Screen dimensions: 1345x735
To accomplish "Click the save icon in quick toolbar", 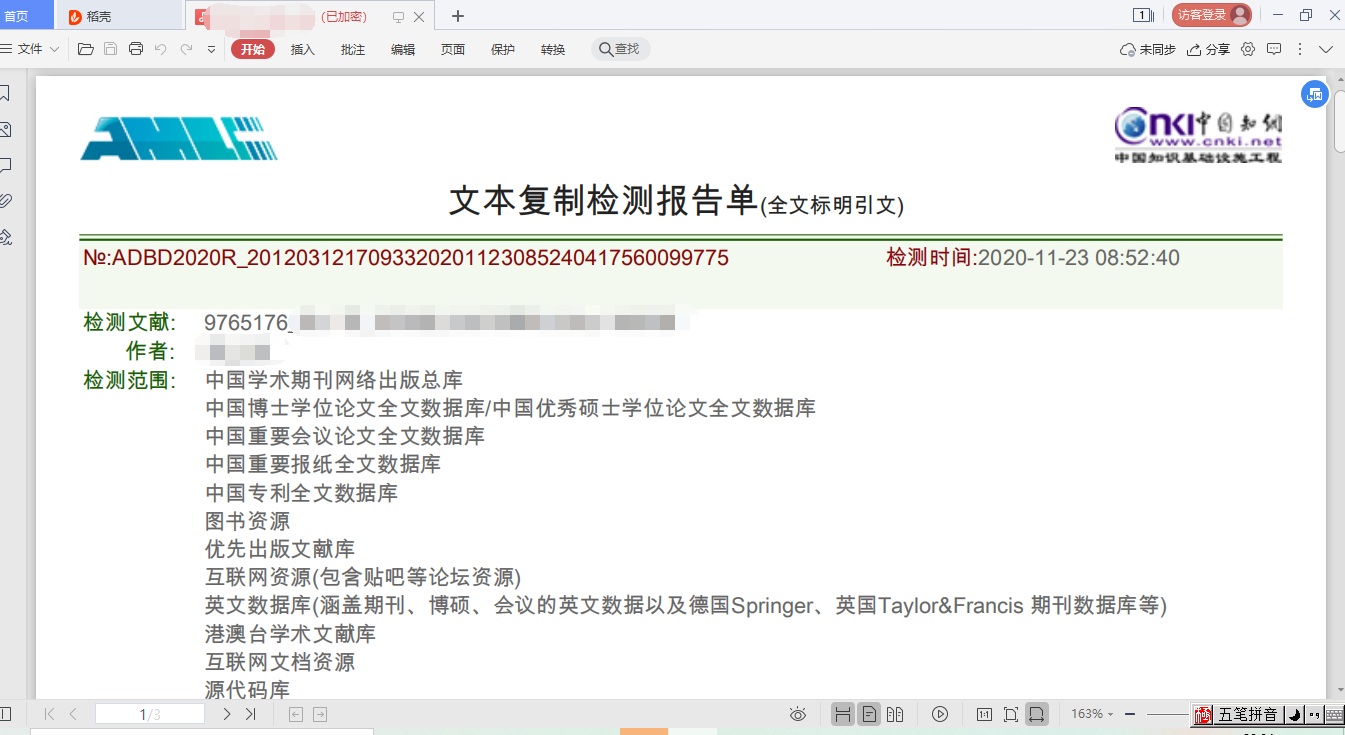I will pyautogui.click(x=111, y=49).
